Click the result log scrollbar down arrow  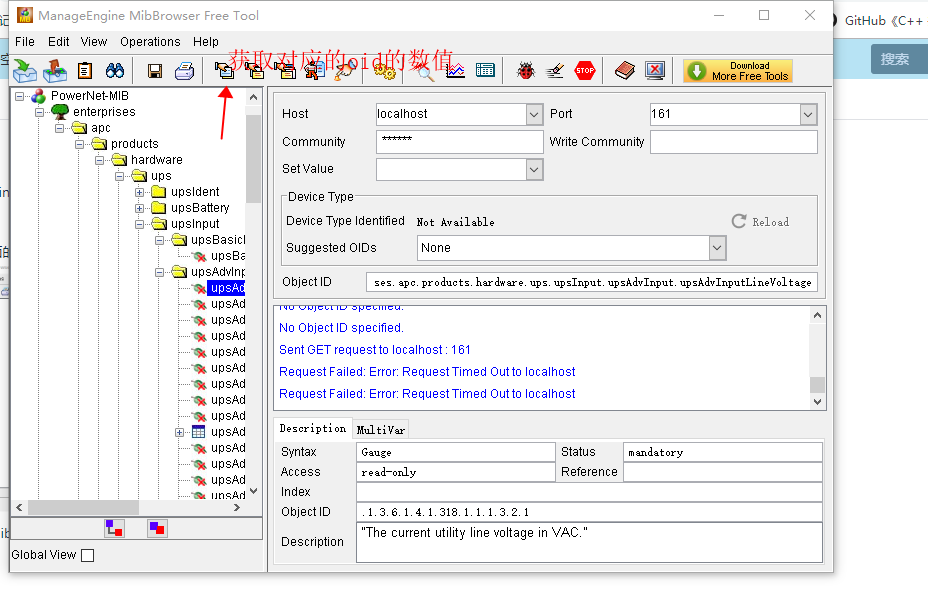point(817,401)
